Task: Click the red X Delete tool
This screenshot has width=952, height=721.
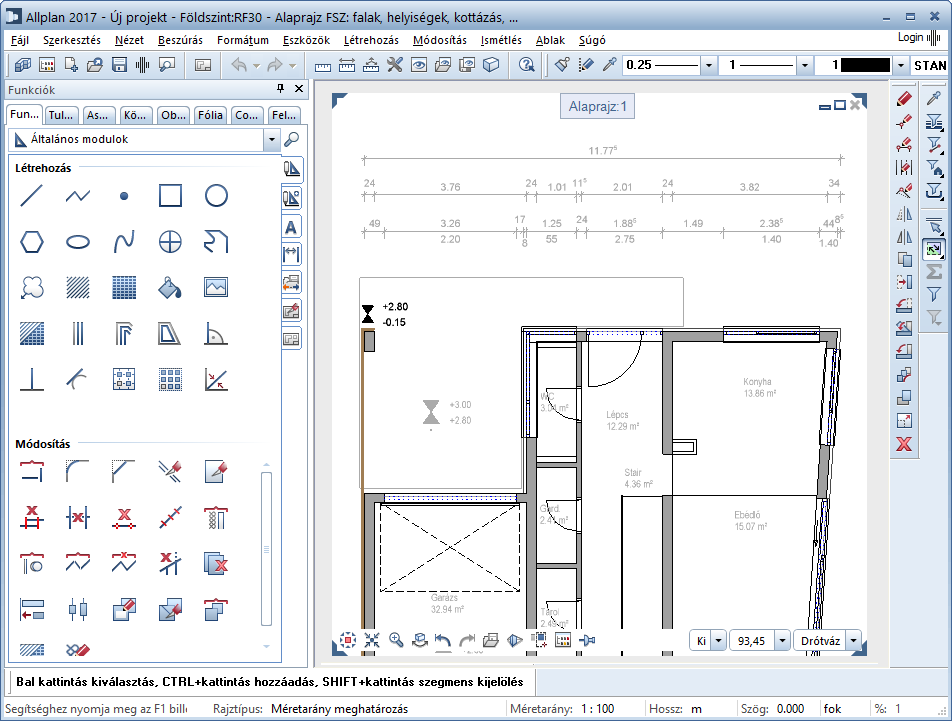Action: (x=904, y=444)
